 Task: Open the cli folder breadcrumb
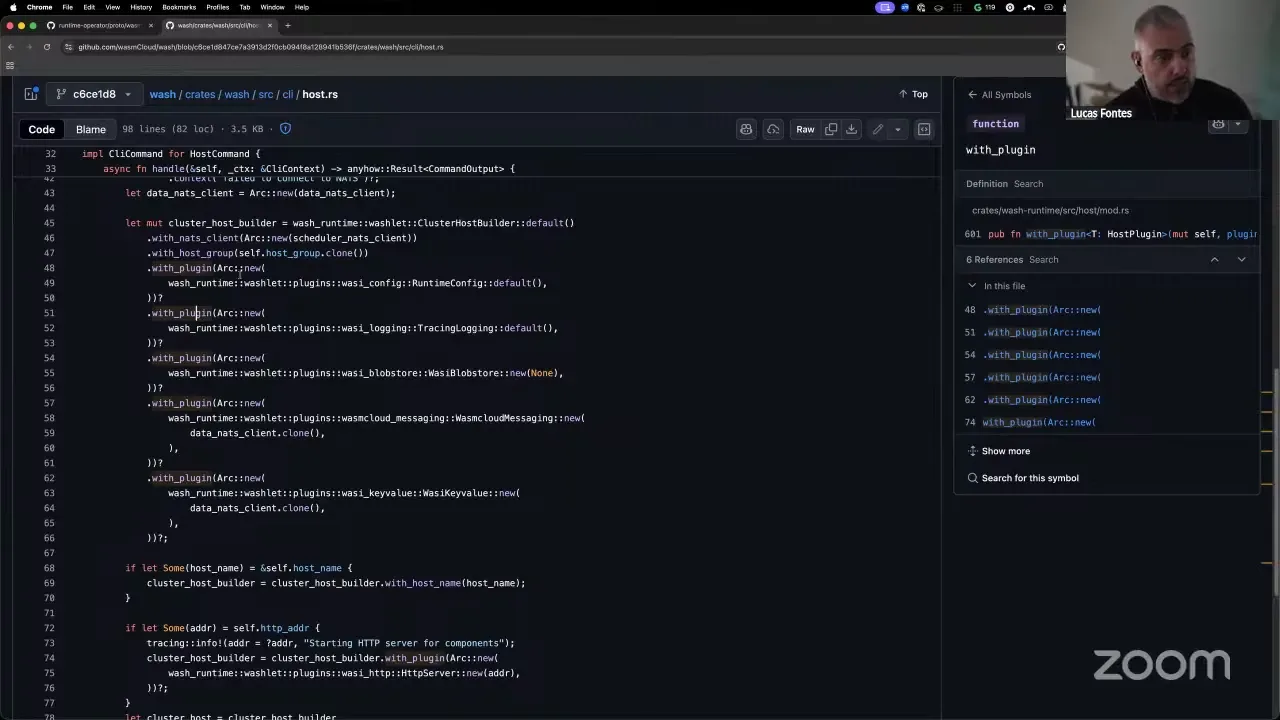[x=287, y=94]
